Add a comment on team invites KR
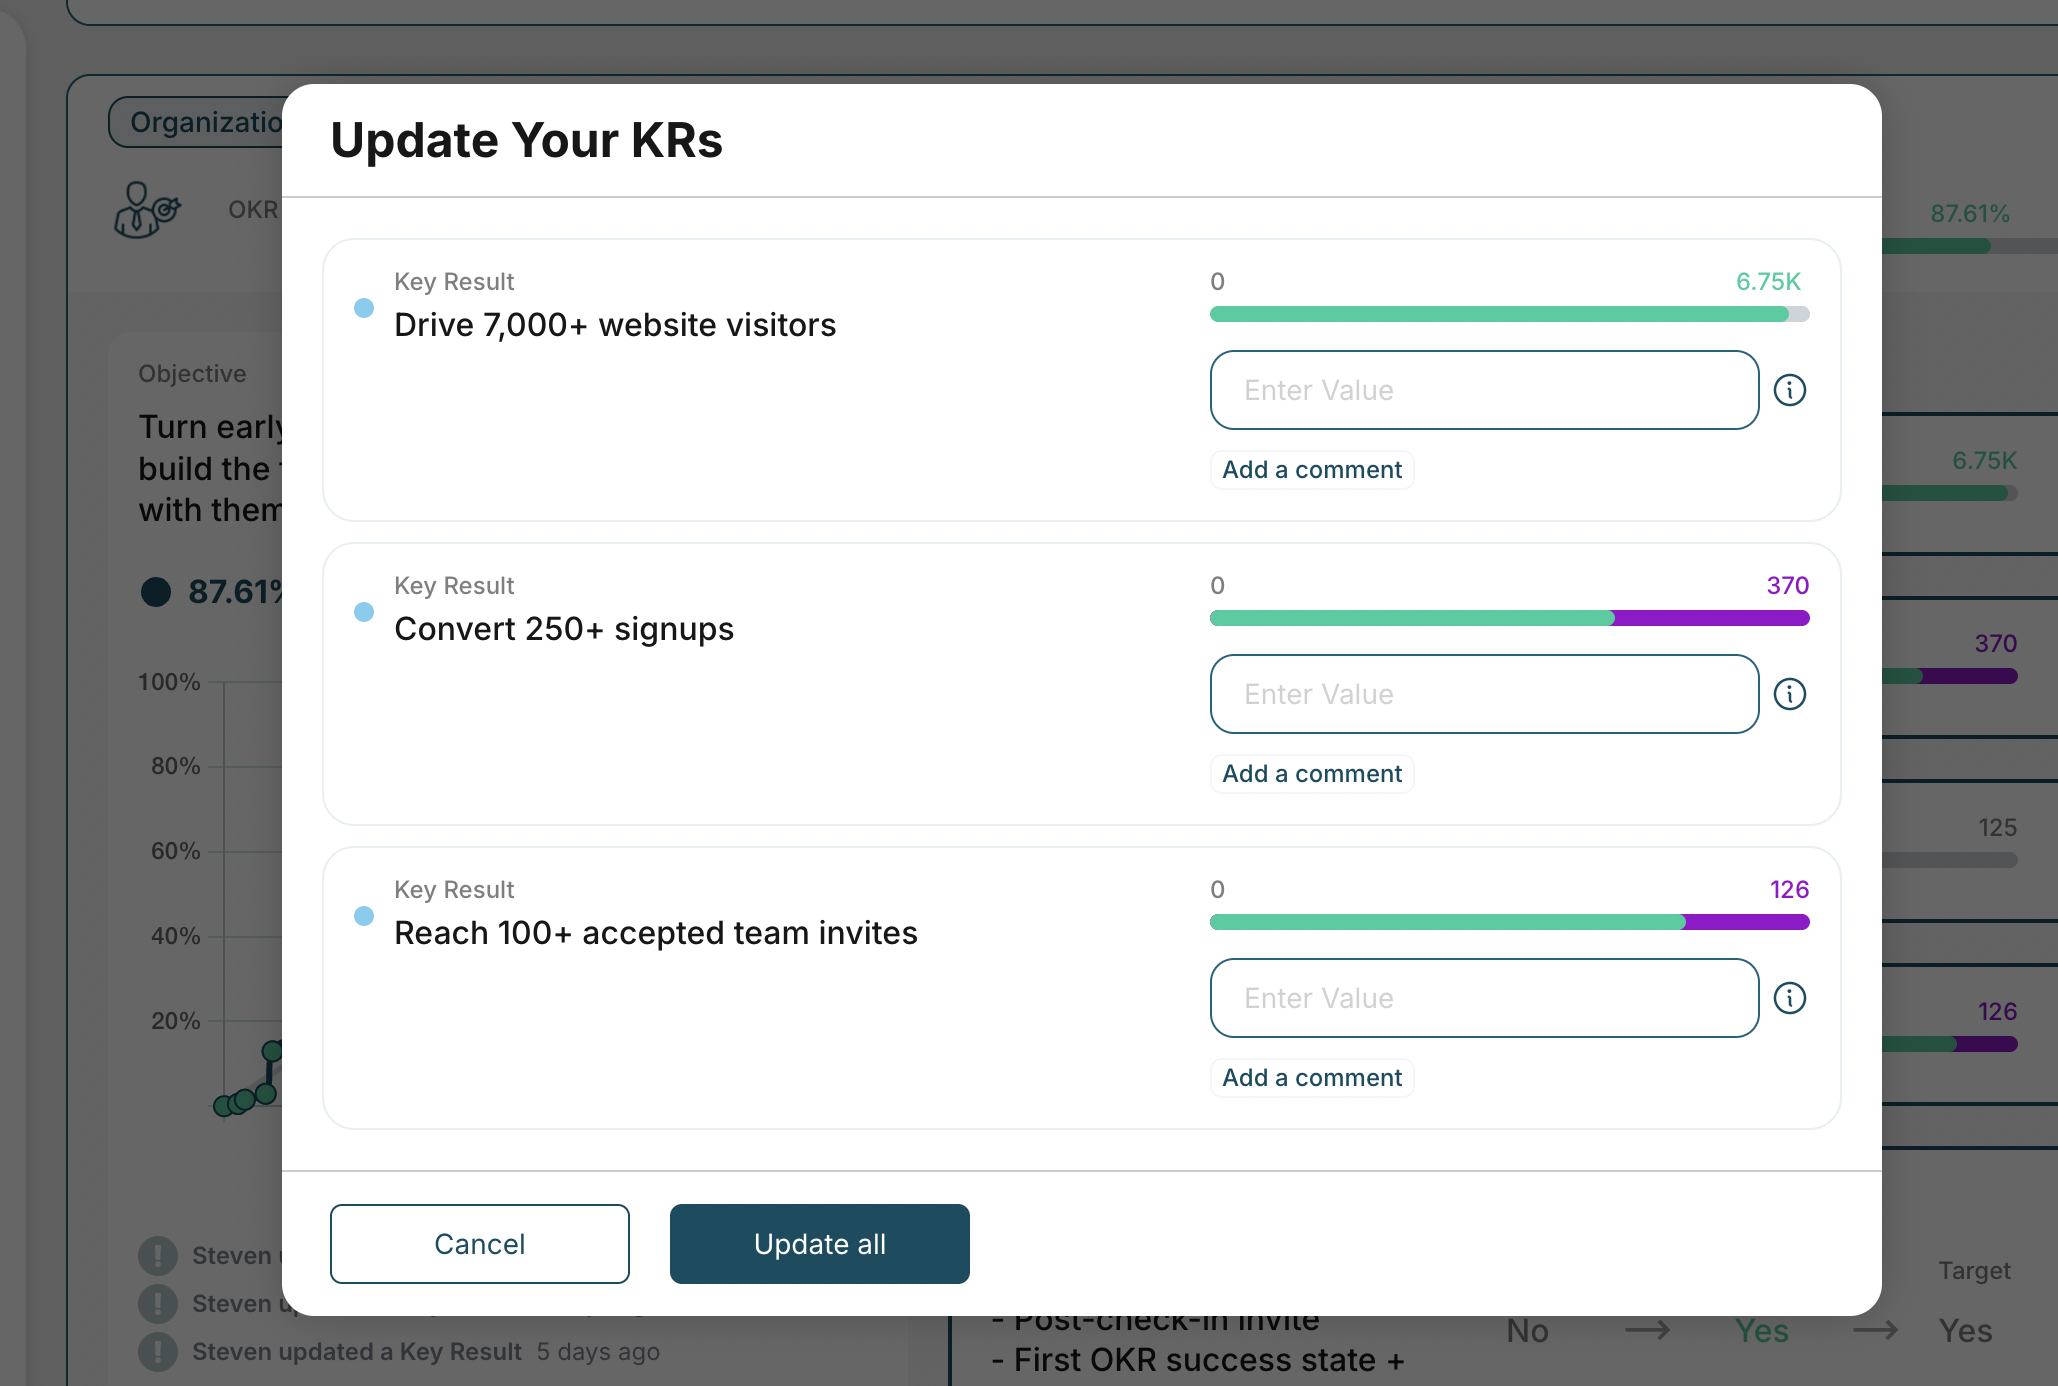Screen dimensions: 2058x1386 coord(1312,1078)
